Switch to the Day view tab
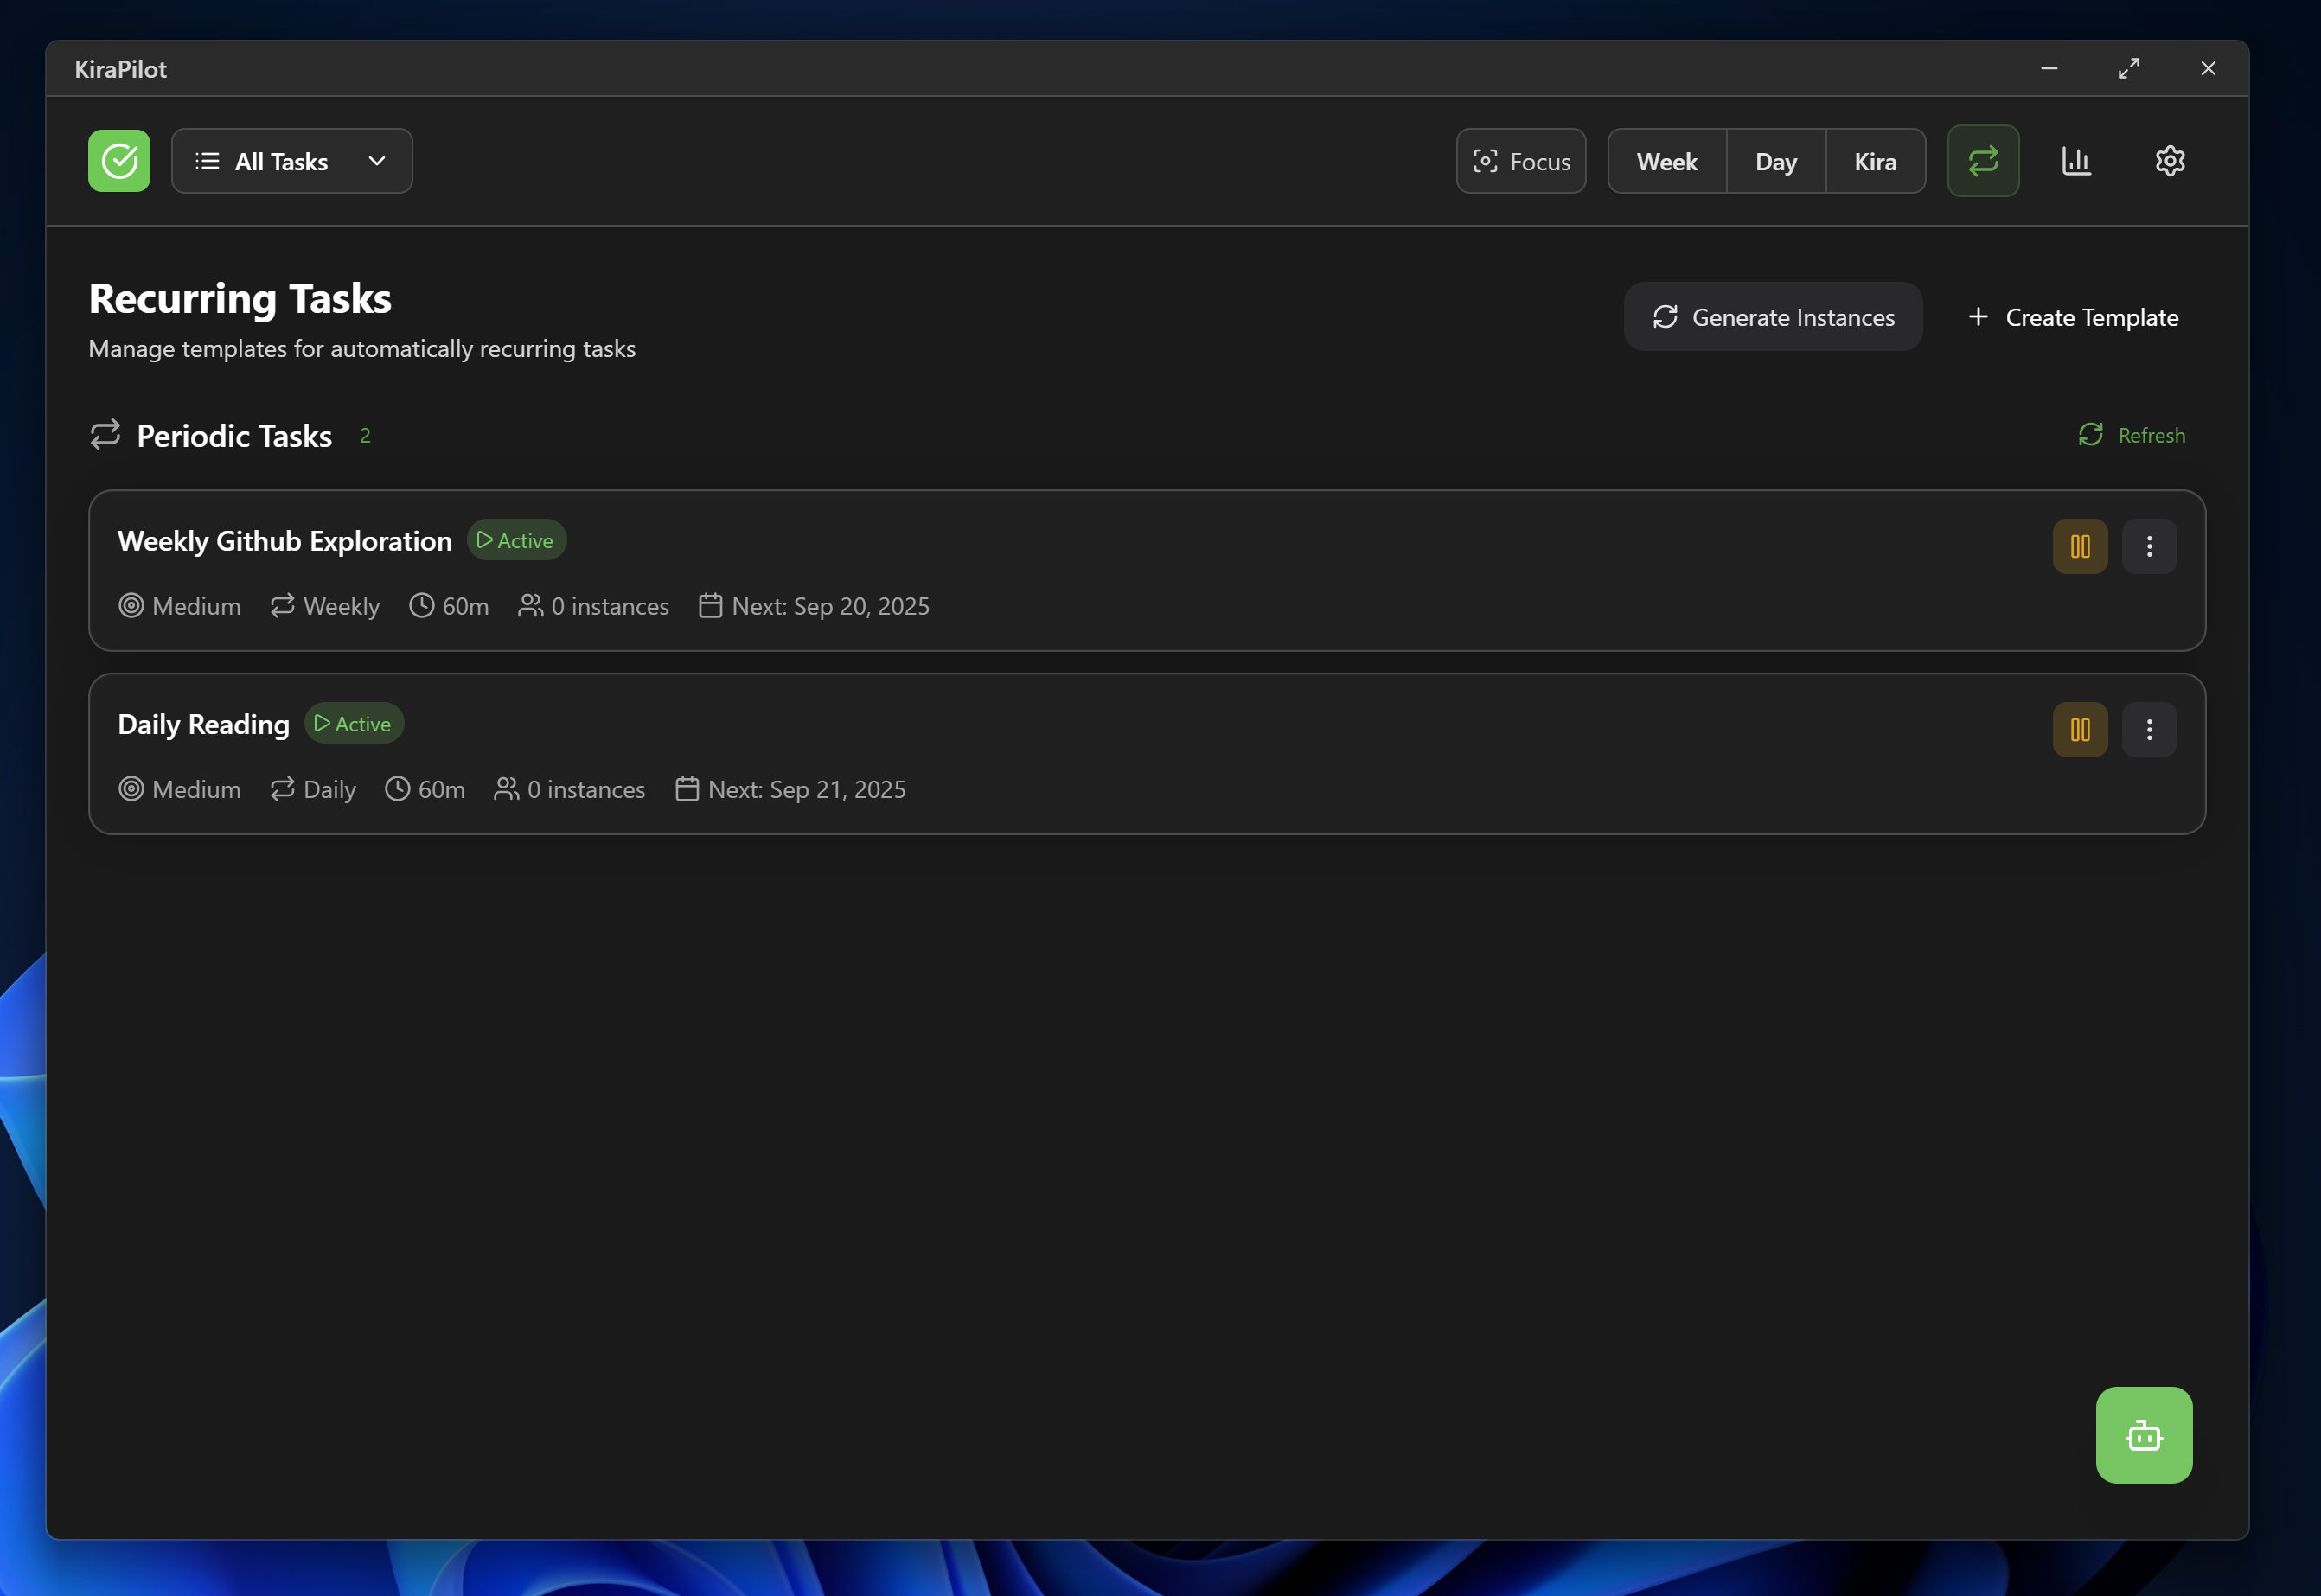 point(1775,161)
